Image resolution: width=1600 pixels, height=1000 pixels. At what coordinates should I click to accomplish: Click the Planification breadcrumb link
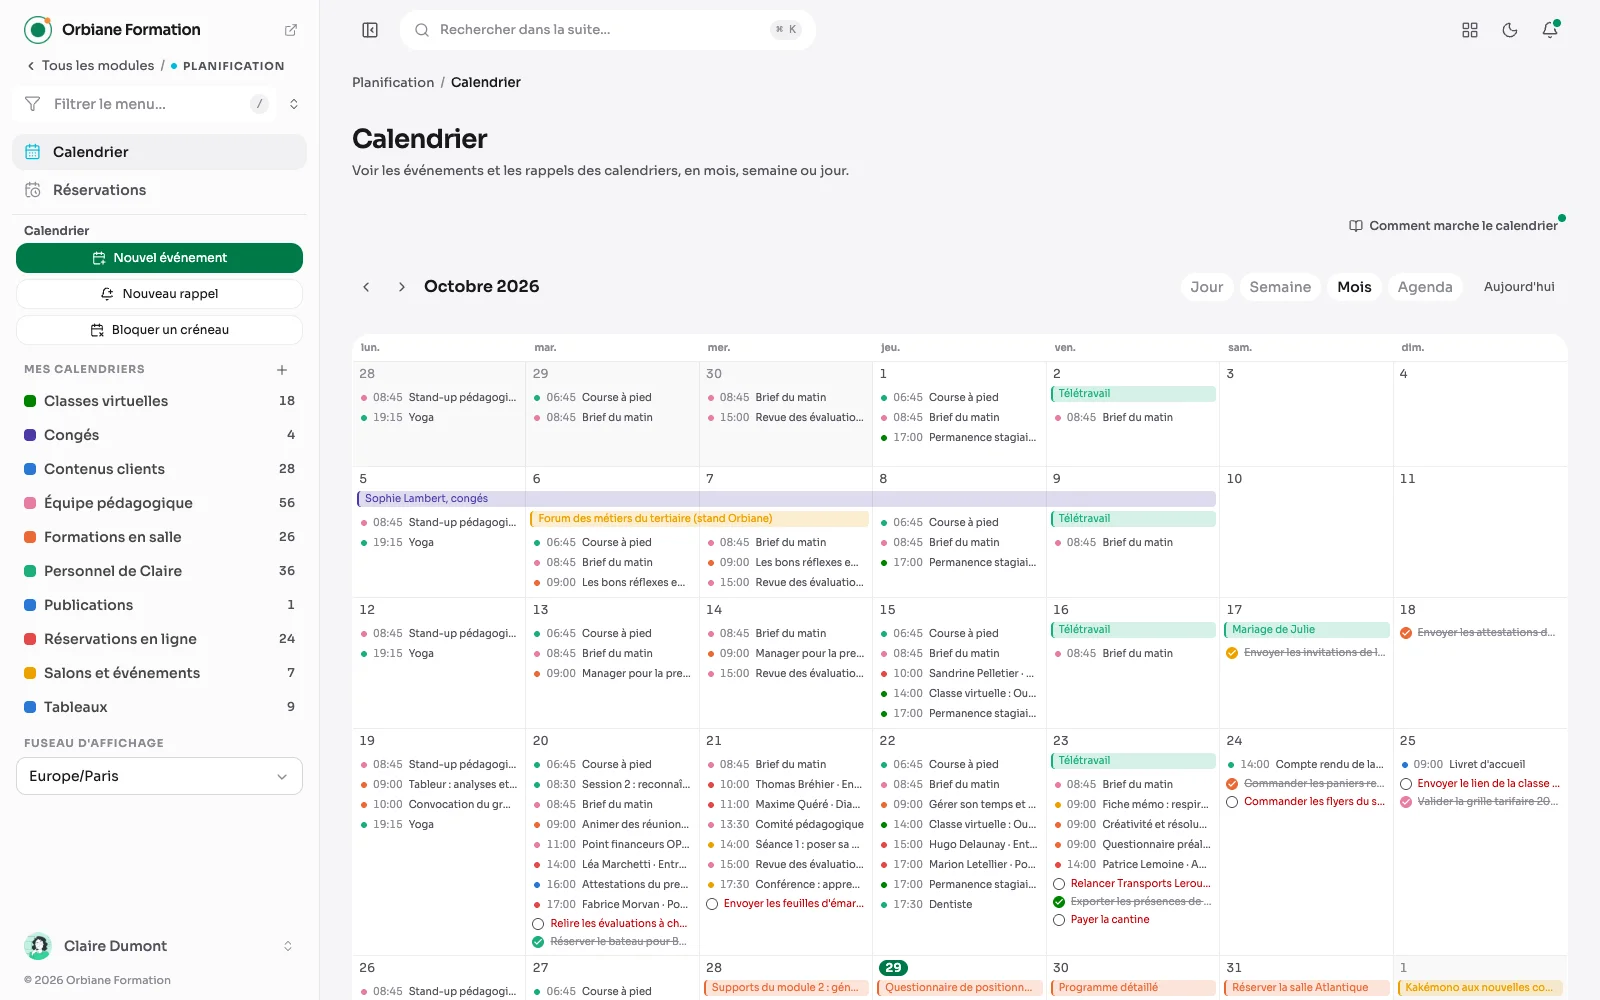tap(393, 83)
